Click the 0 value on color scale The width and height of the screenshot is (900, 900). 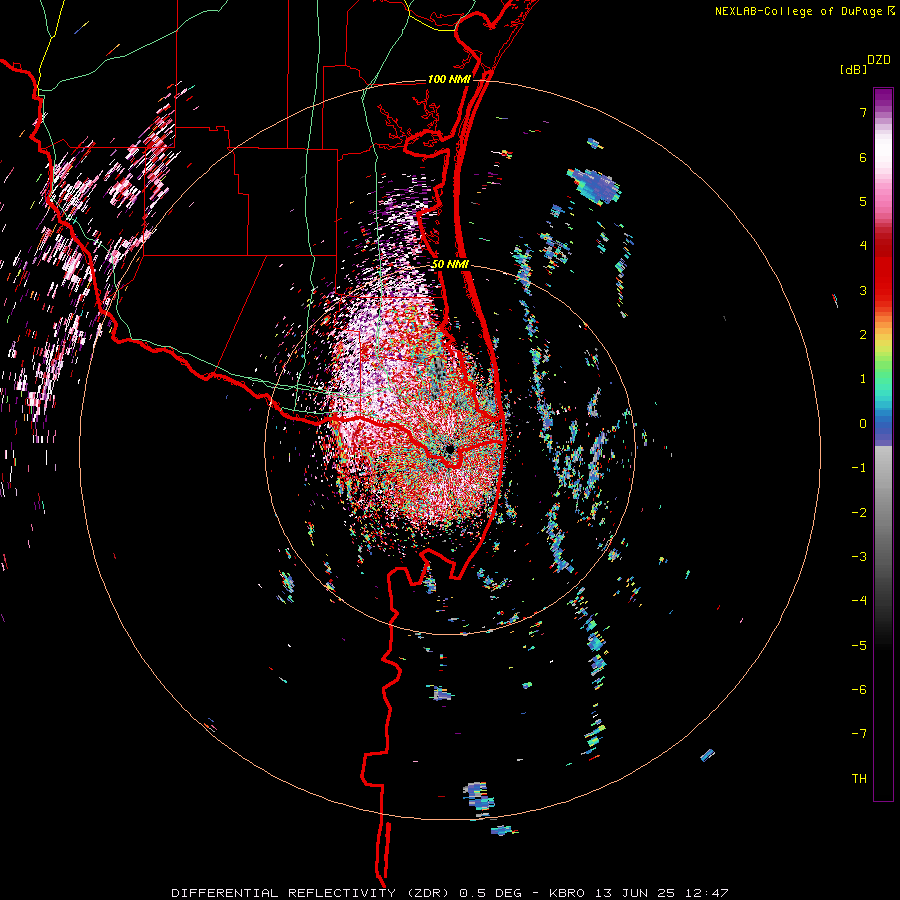863,424
